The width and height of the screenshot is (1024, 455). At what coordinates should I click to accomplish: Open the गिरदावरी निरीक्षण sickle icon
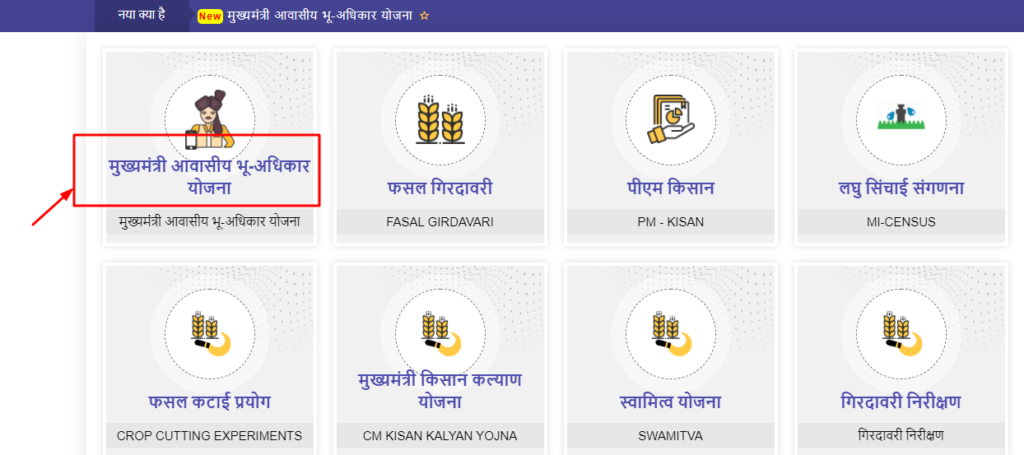point(901,334)
